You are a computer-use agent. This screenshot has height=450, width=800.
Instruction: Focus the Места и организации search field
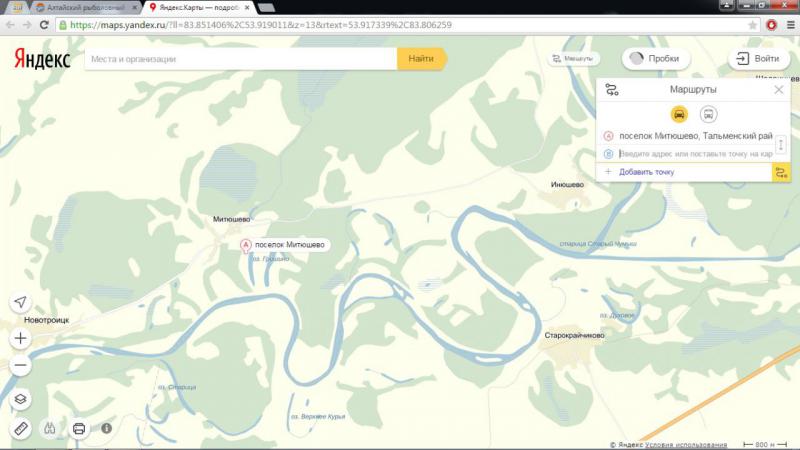click(x=240, y=59)
